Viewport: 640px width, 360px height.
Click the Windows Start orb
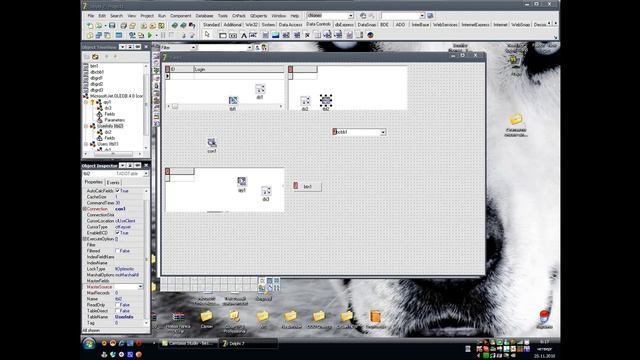(x=89, y=344)
